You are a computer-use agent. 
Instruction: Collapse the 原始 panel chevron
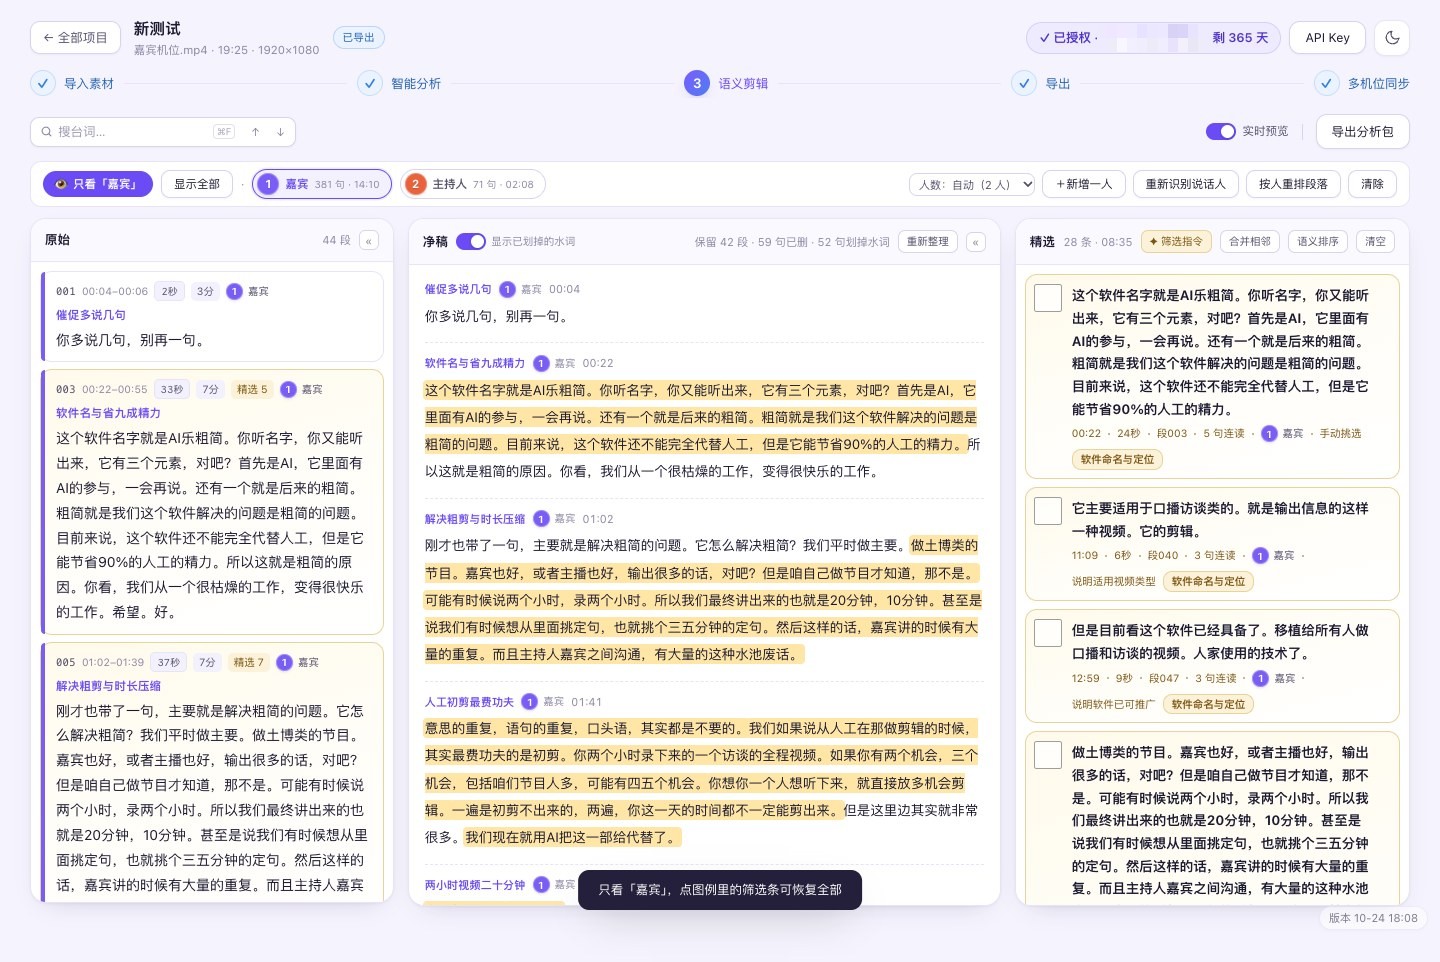click(x=369, y=241)
